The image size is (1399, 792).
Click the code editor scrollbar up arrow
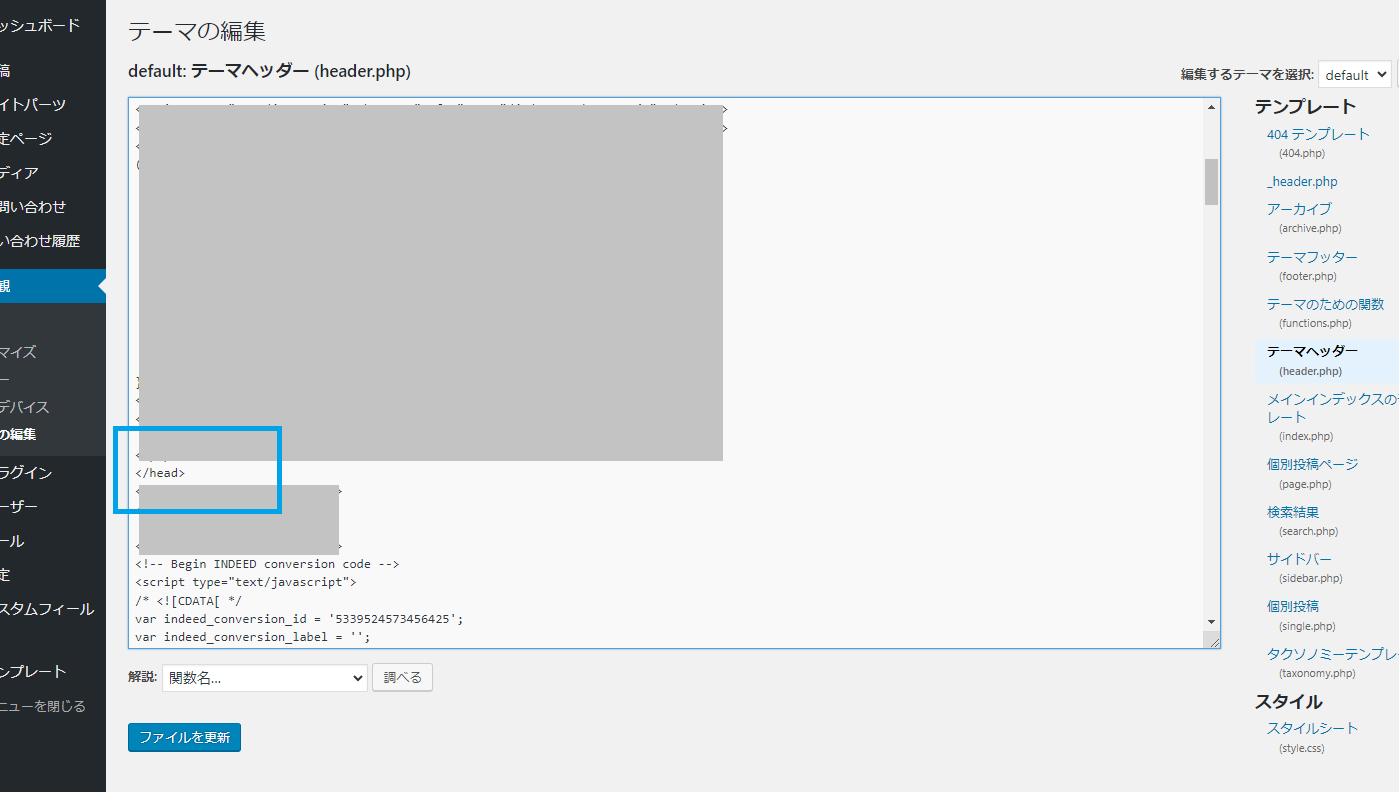[1211, 106]
